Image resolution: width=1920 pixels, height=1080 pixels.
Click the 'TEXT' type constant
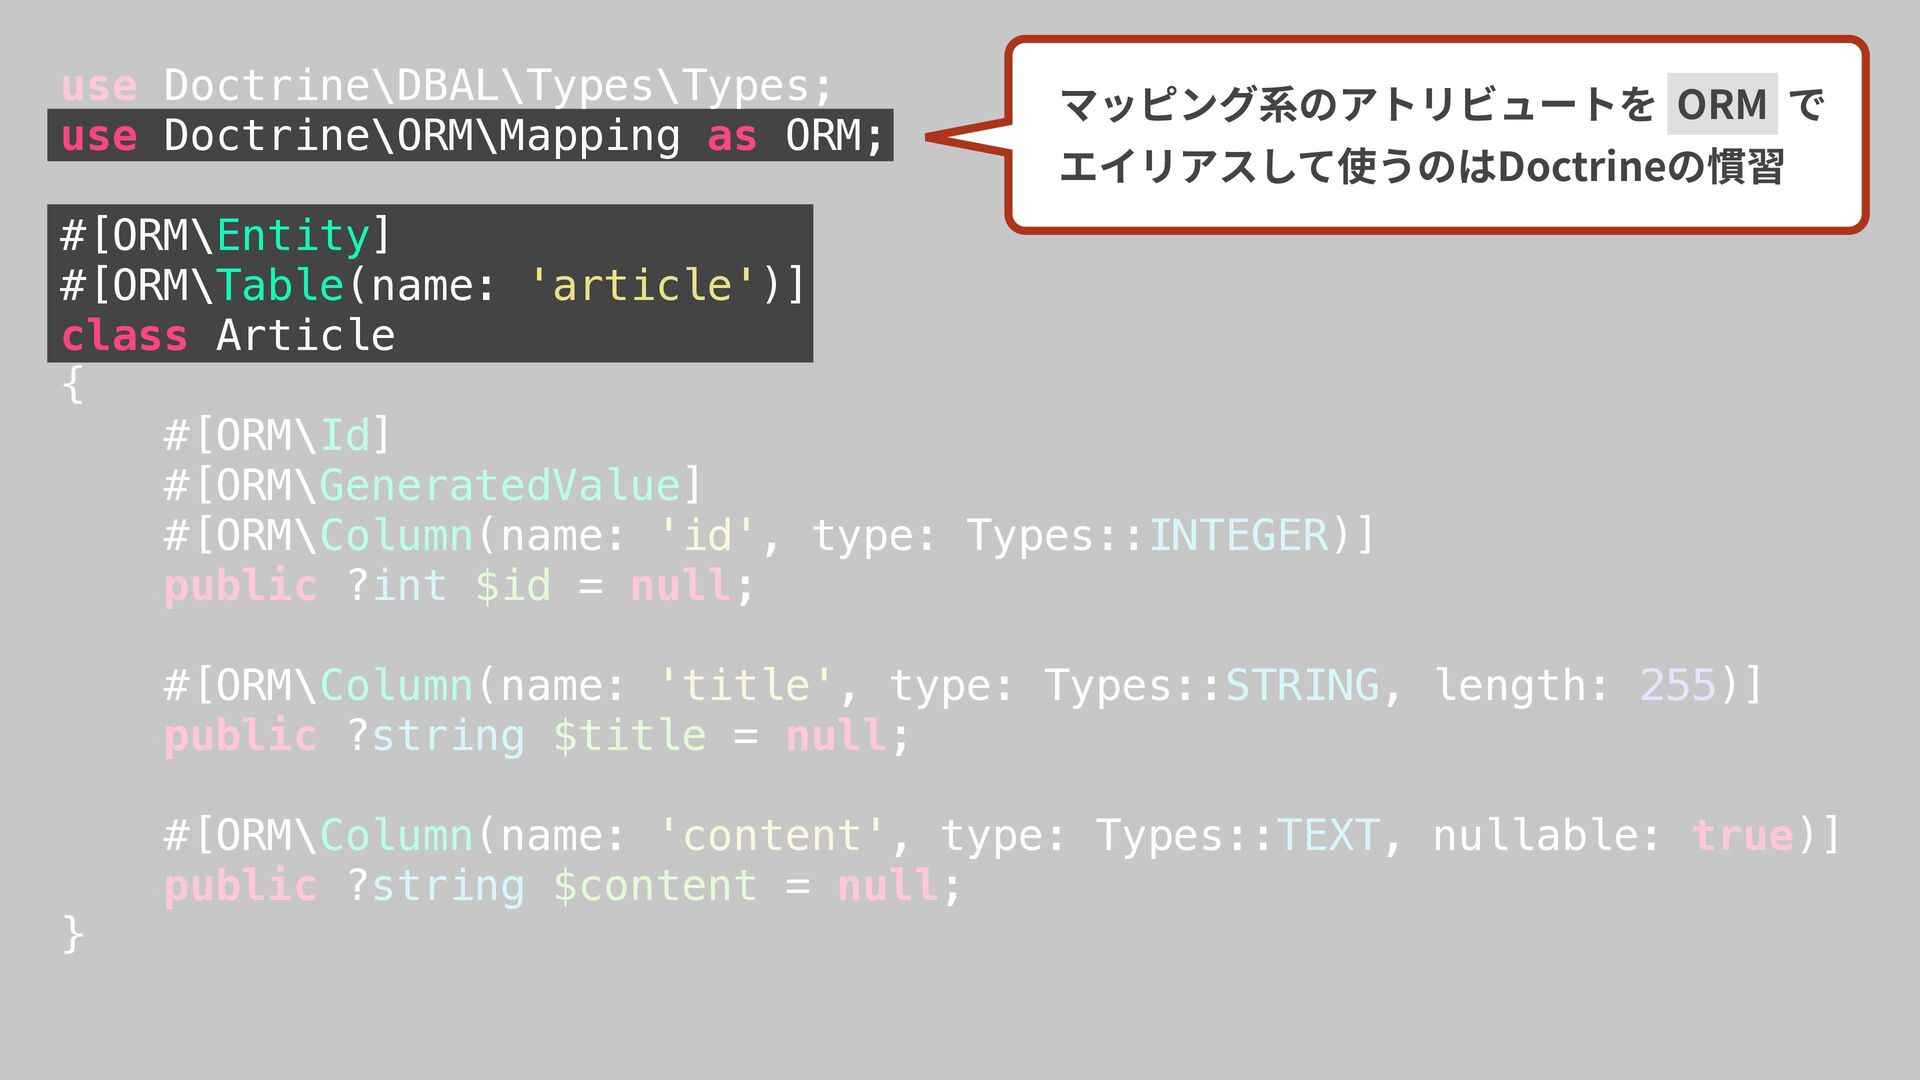coord(1327,836)
